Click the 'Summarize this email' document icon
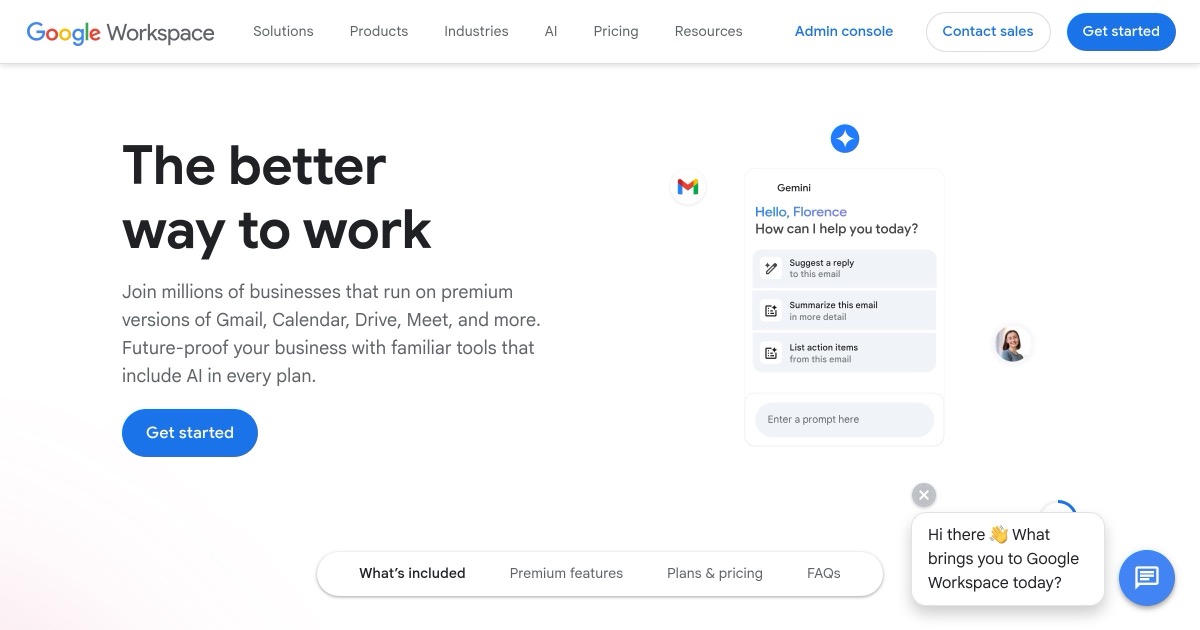The image size is (1200, 630). click(770, 310)
